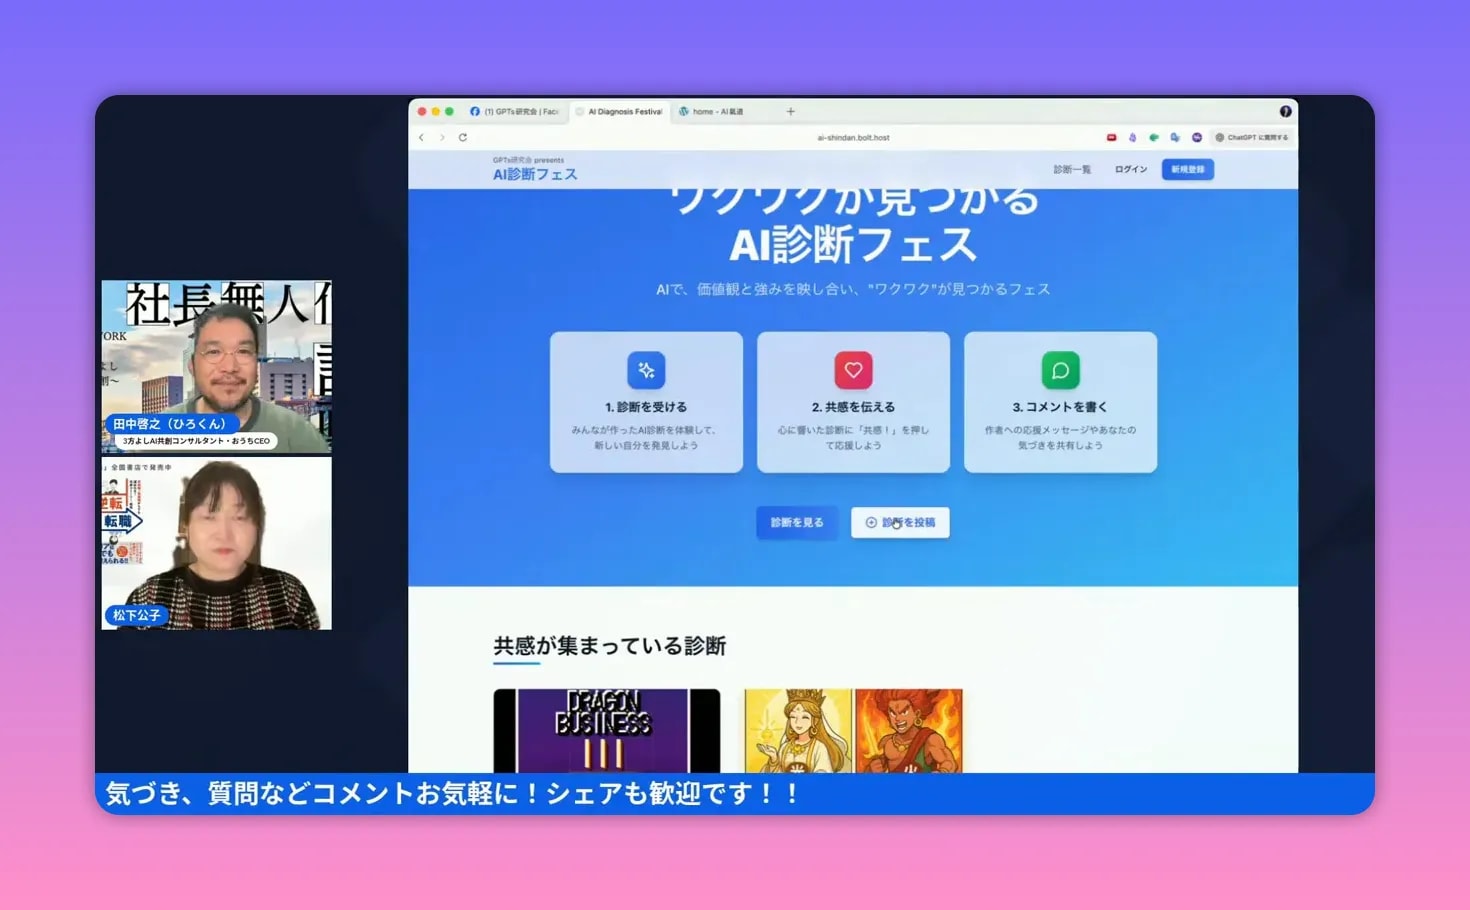Select the blue sparkle「診断を受ける」step icon
Image resolution: width=1470 pixels, height=910 pixels.
pyautogui.click(x=645, y=369)
